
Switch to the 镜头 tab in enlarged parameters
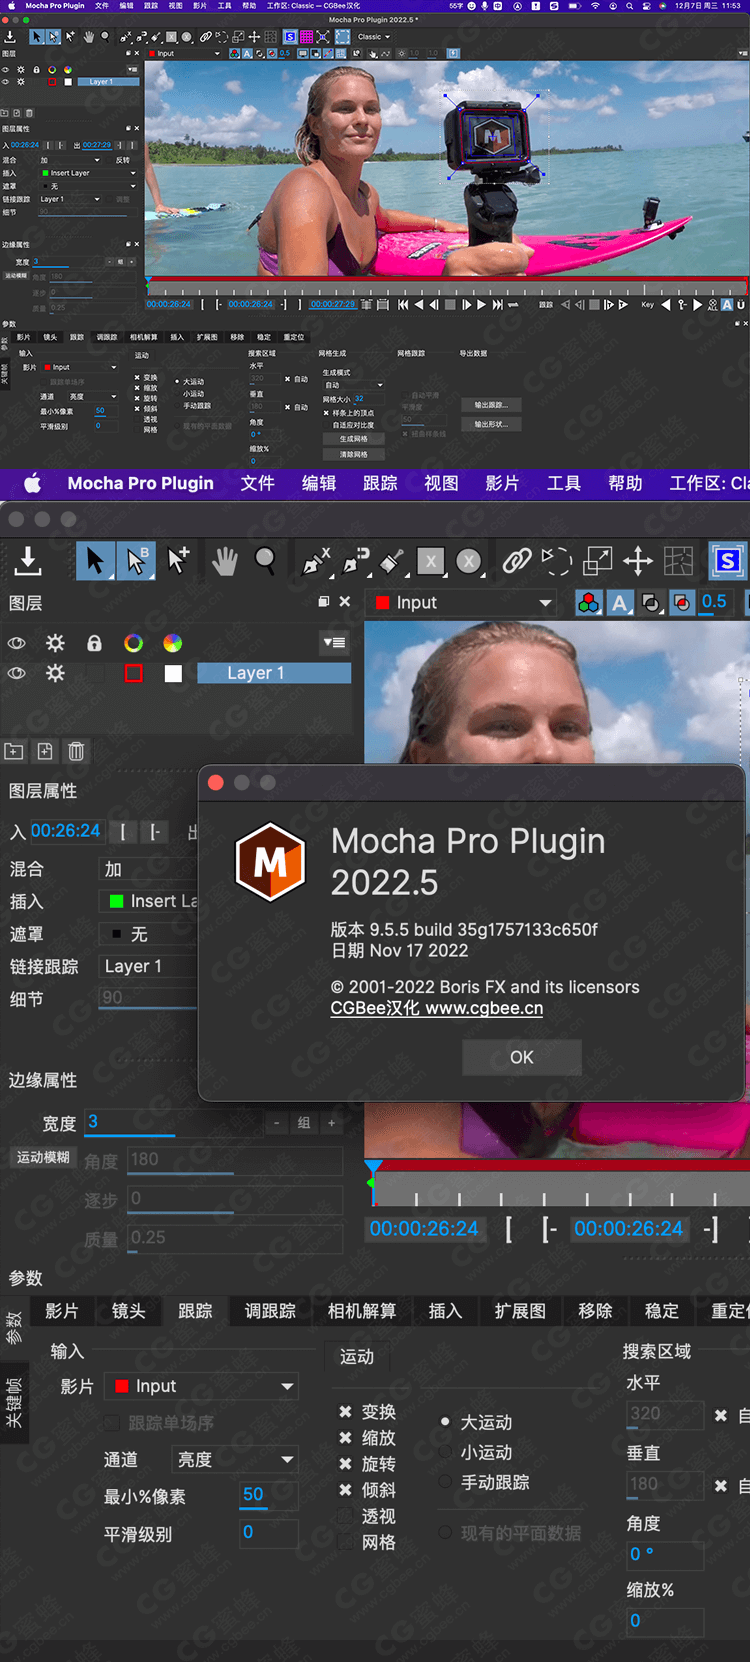pos(128,1310)
